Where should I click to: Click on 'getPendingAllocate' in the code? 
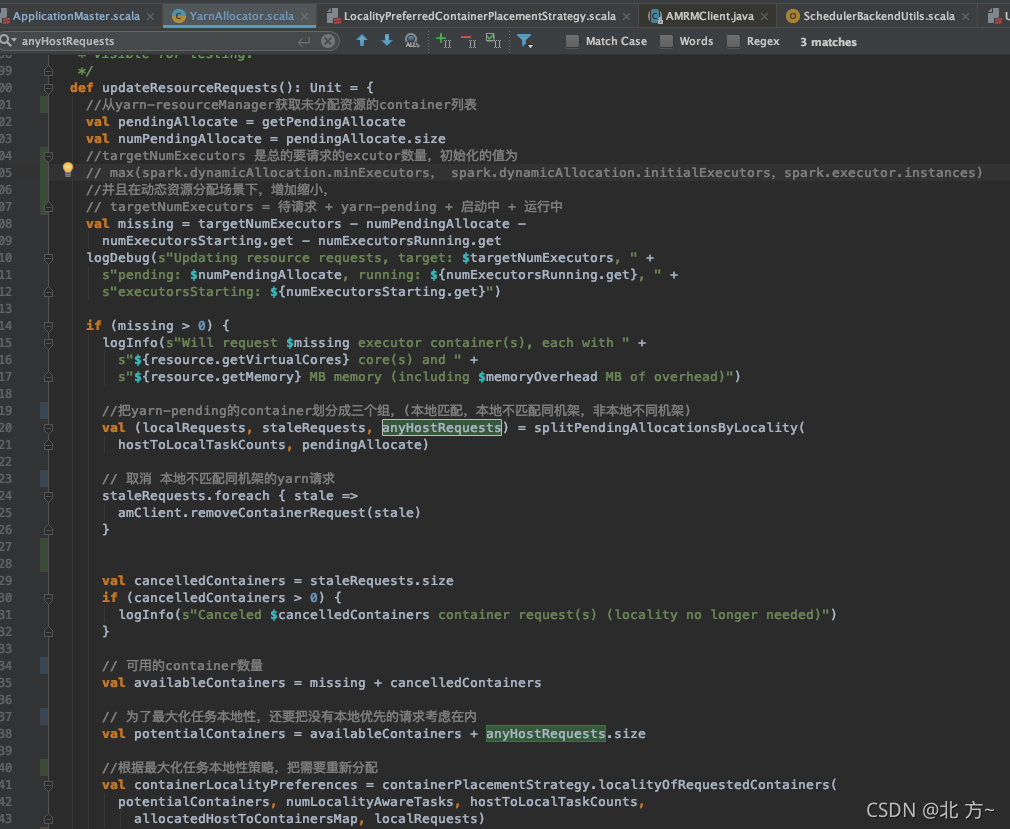(x=334, y=122)
